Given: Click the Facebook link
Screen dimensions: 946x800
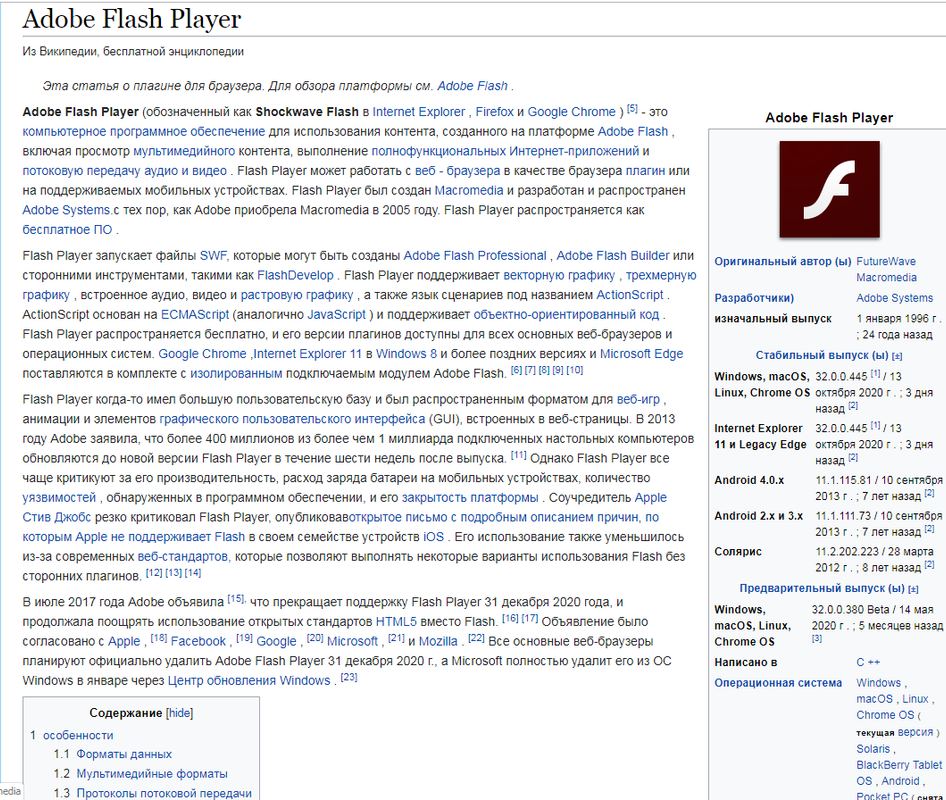Looking at the screenshot, I should [198, 642].
